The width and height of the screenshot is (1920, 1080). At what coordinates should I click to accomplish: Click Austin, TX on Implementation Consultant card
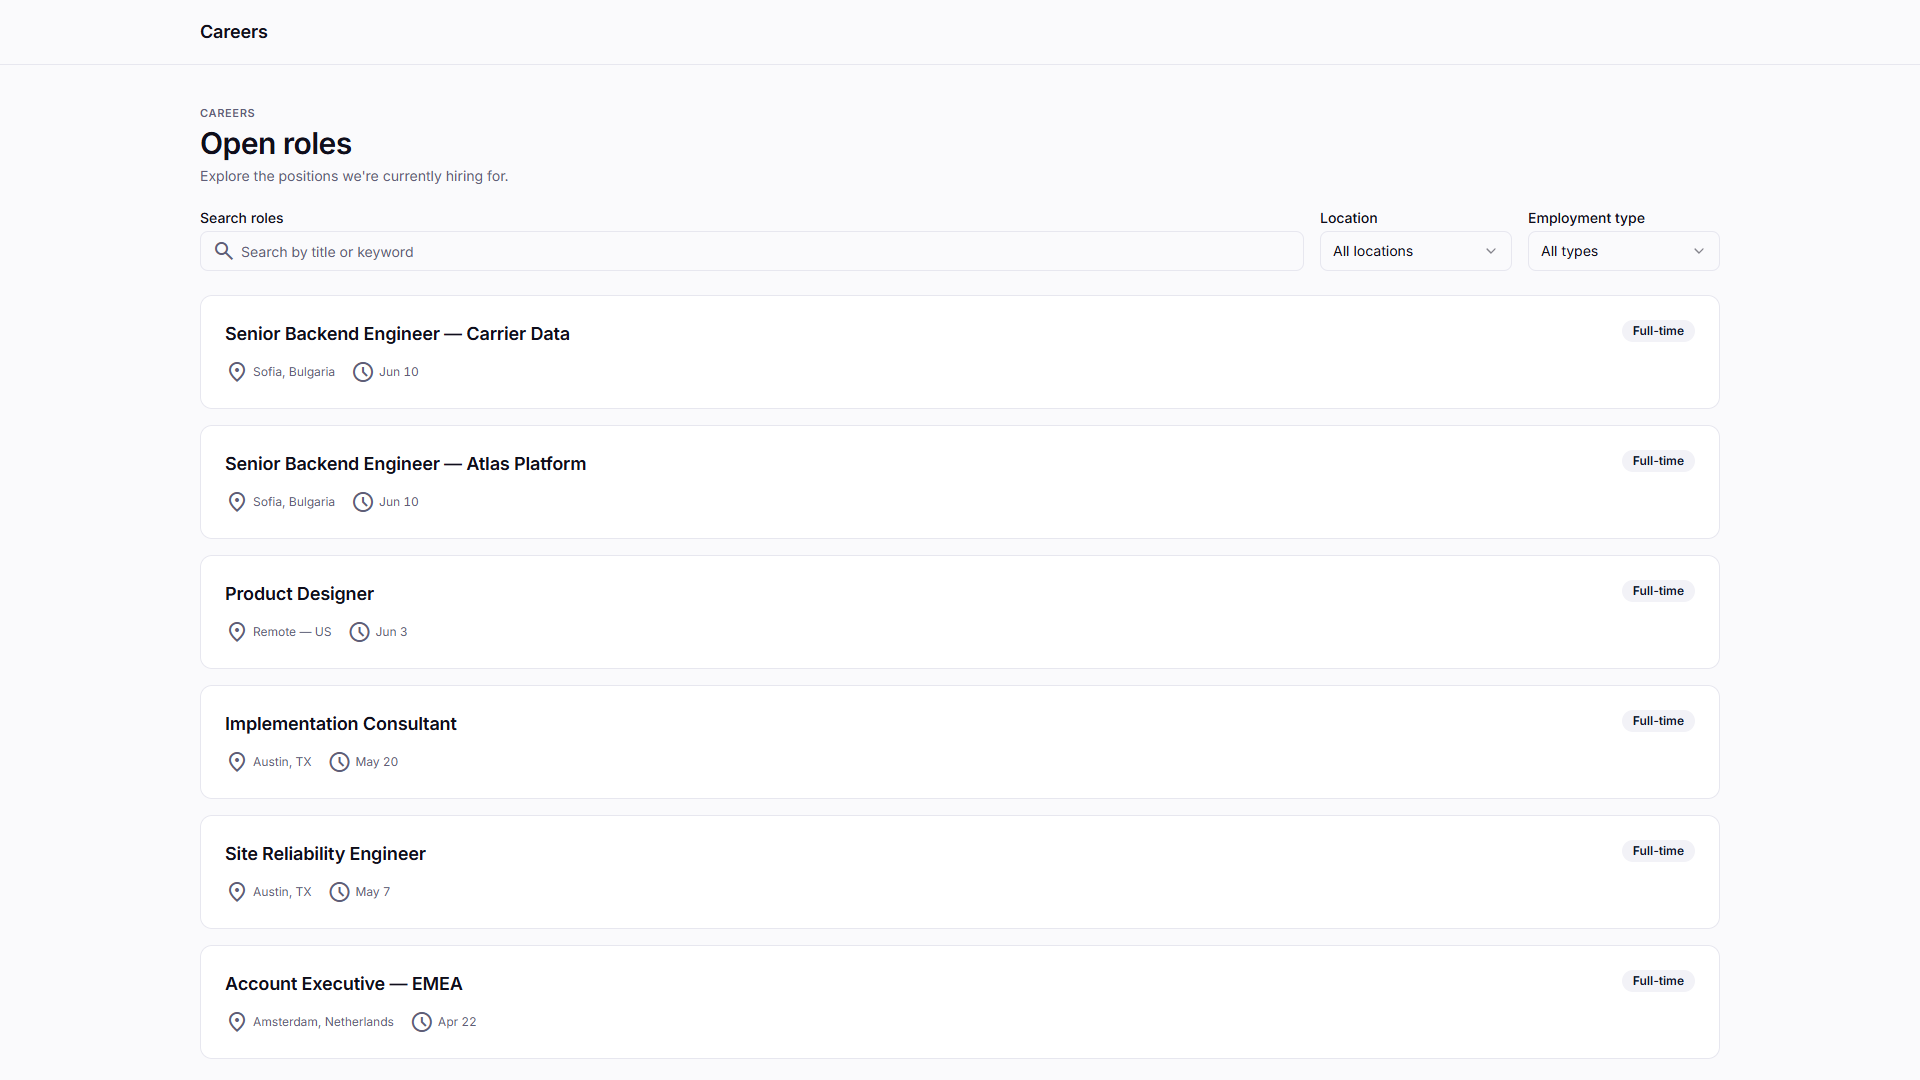point(282,762)
